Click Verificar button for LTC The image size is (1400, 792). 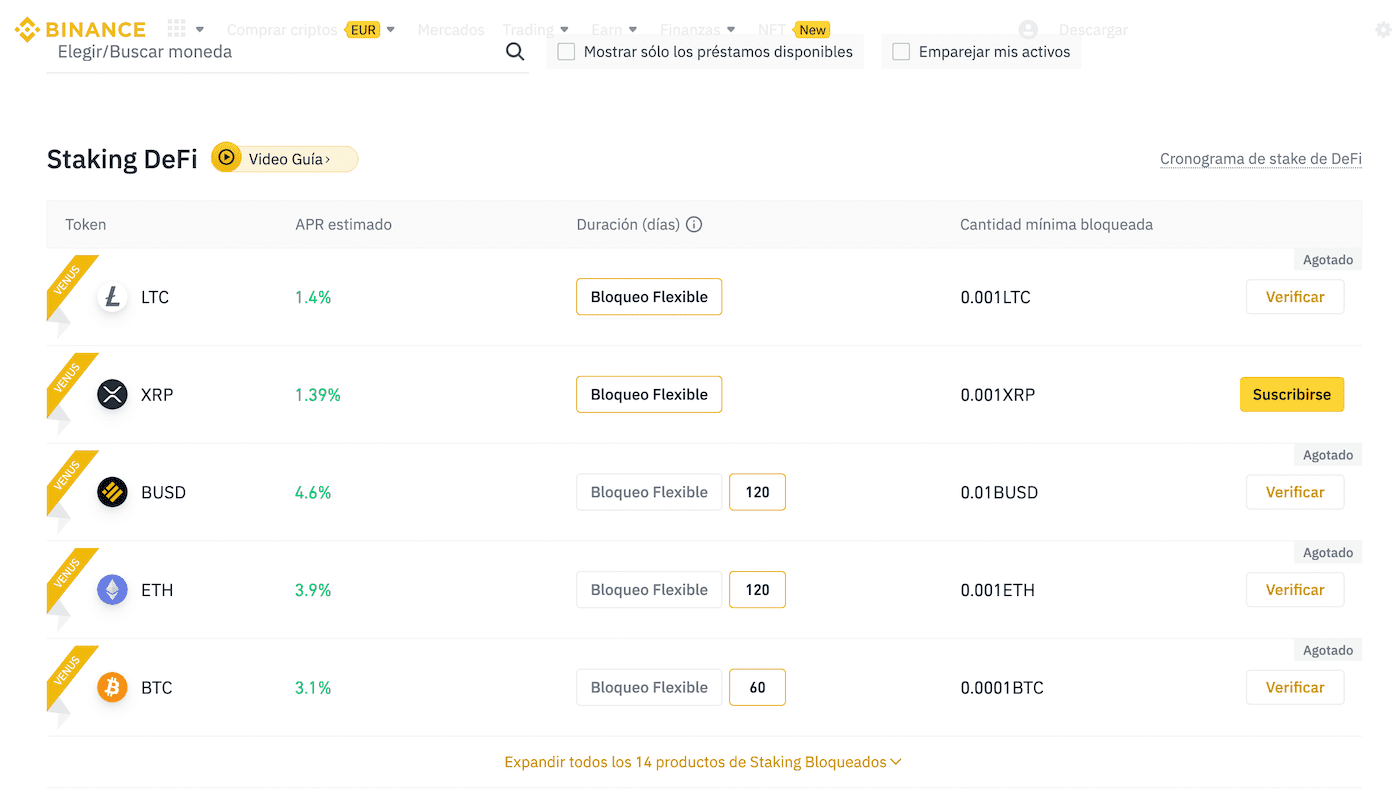[1295, 297]
